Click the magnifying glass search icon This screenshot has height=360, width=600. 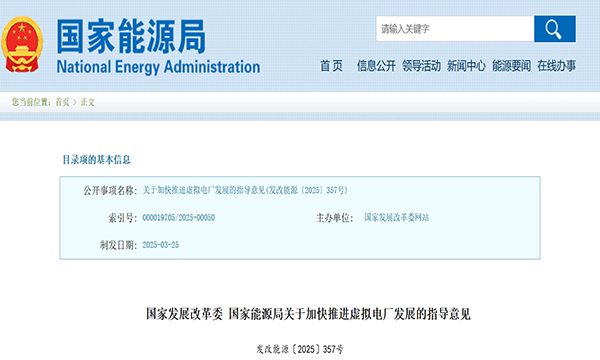[x=554, y=29]
